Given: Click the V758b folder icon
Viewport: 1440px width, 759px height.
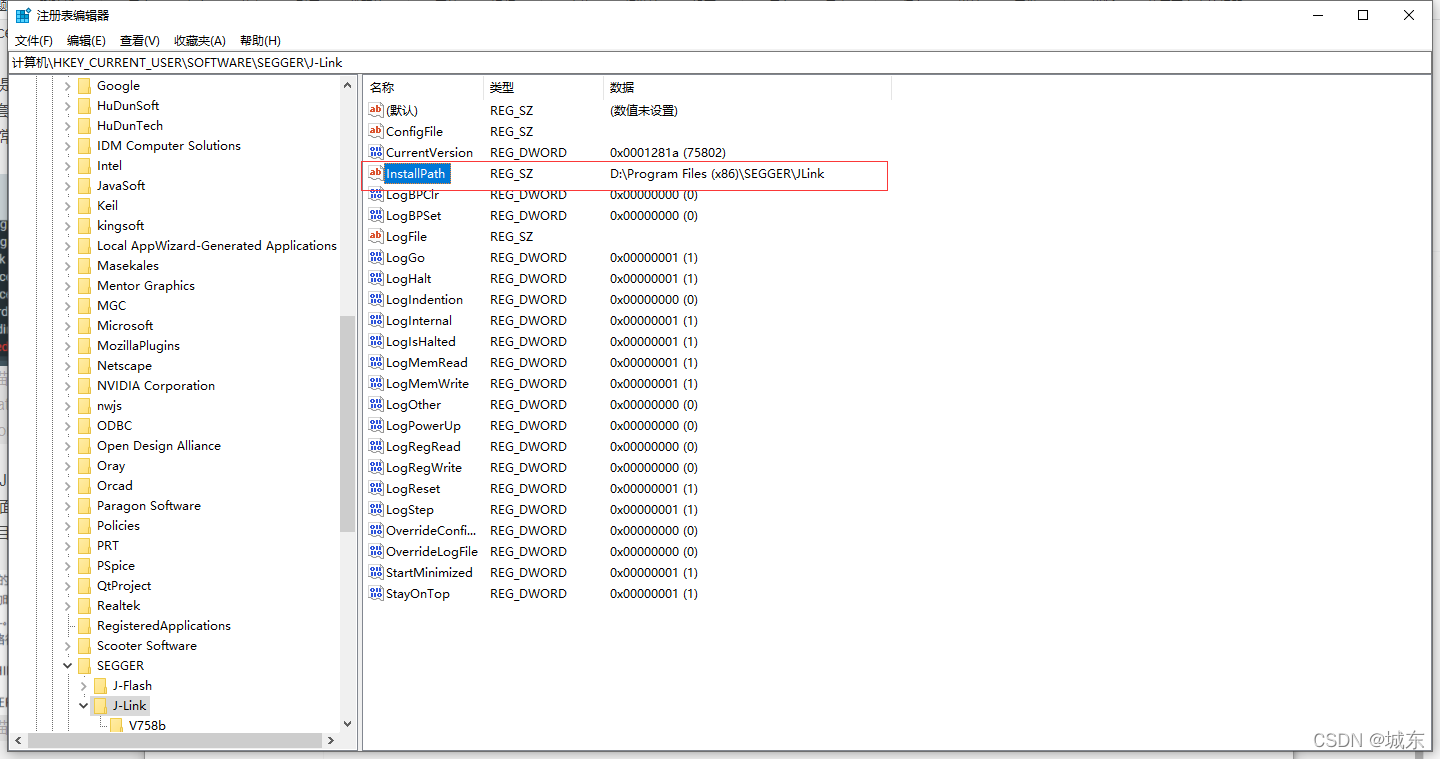Looking at the screenshot, I should [116, 725].
